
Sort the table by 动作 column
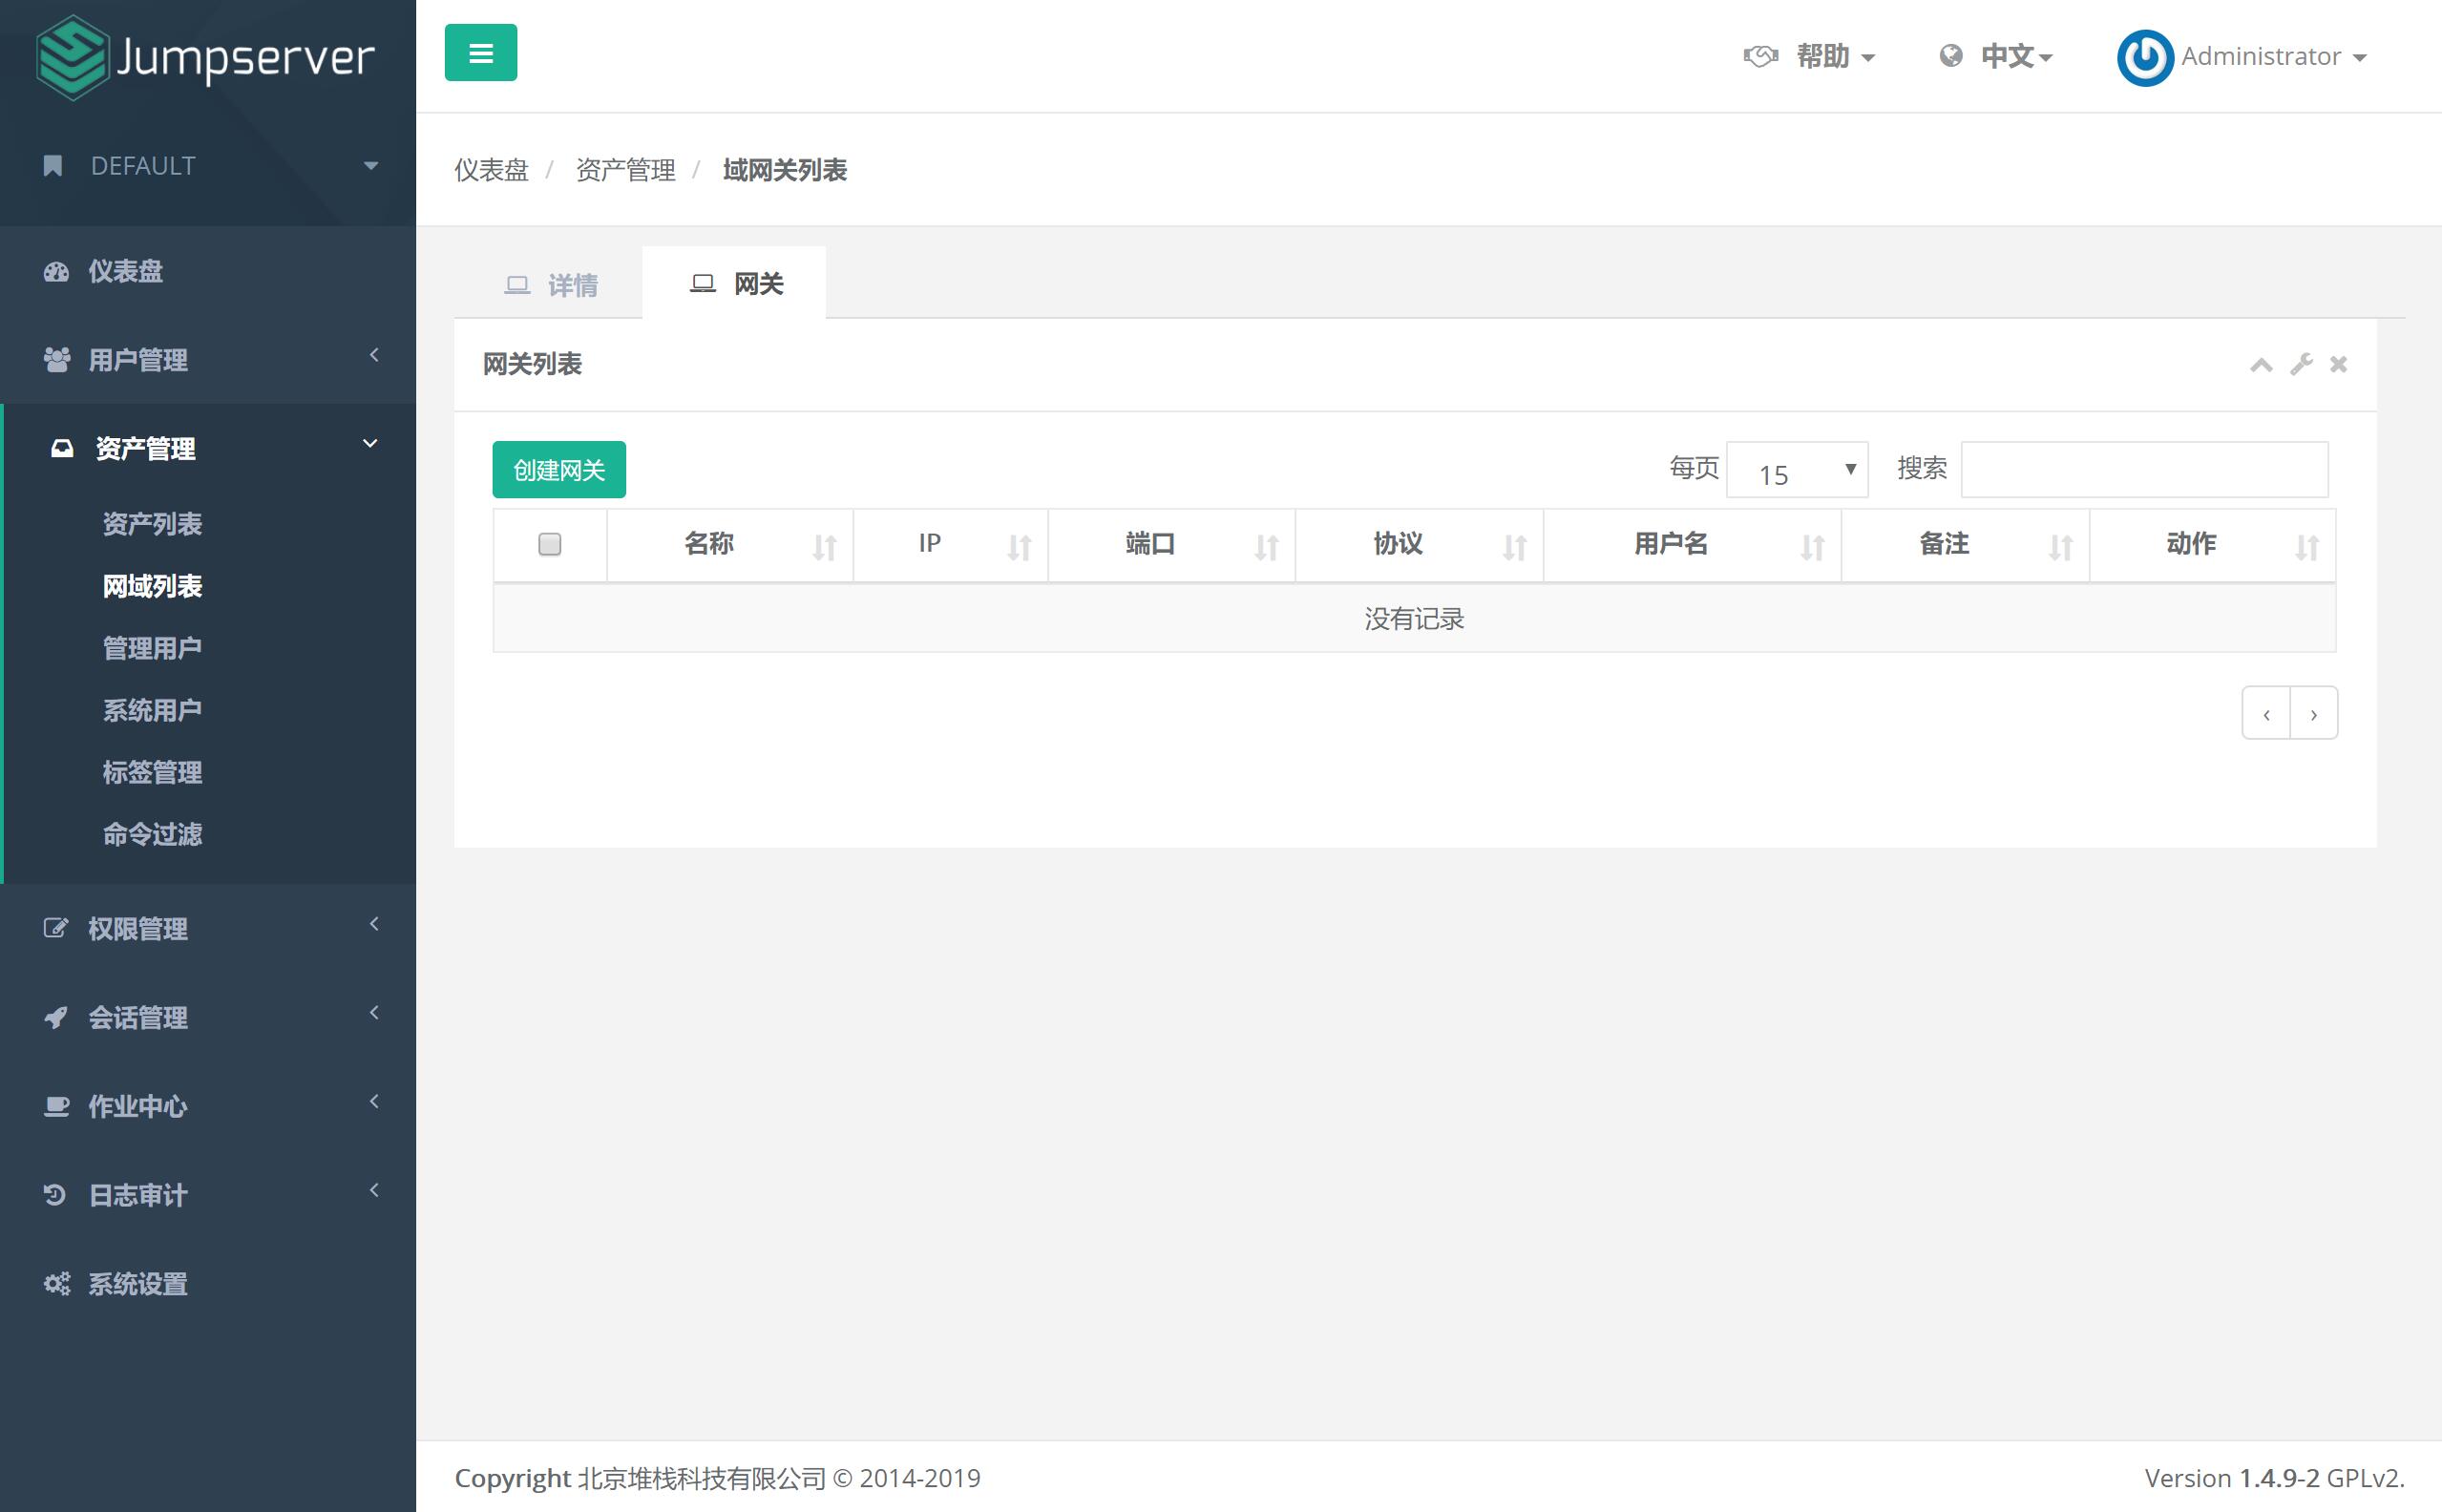[x=2212, y=545]
